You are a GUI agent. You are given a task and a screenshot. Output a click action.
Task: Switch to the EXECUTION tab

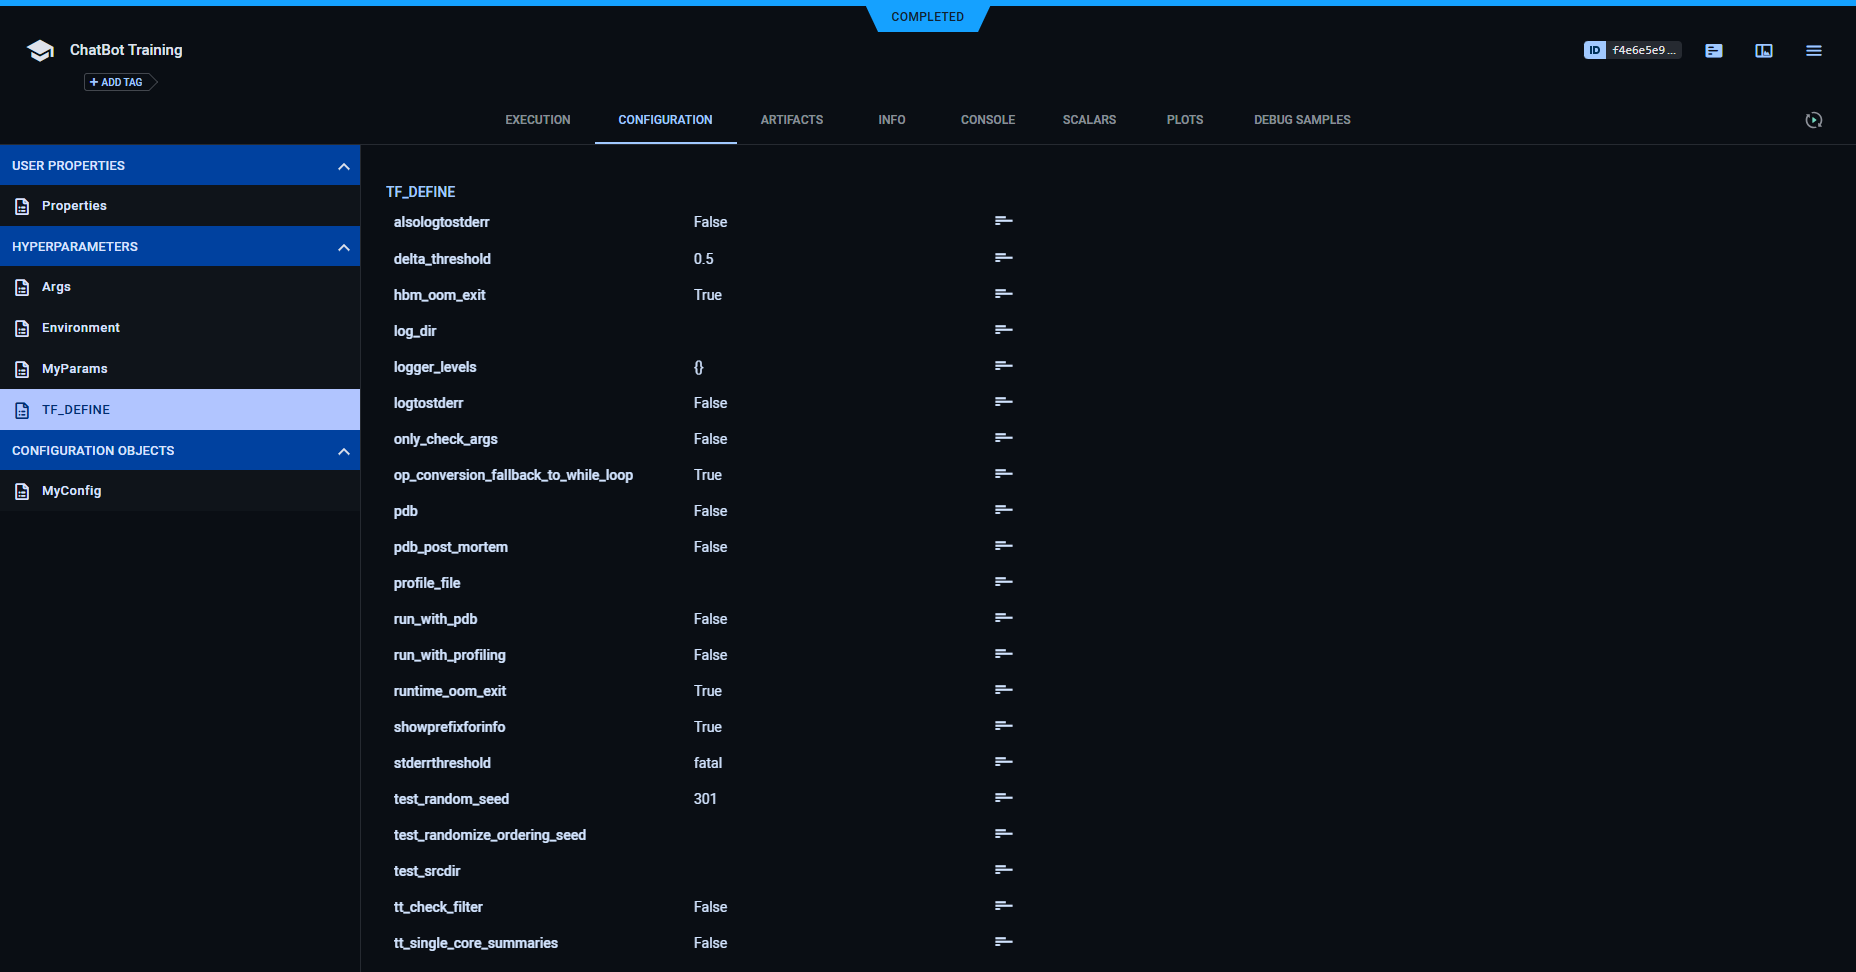[537, 120]
